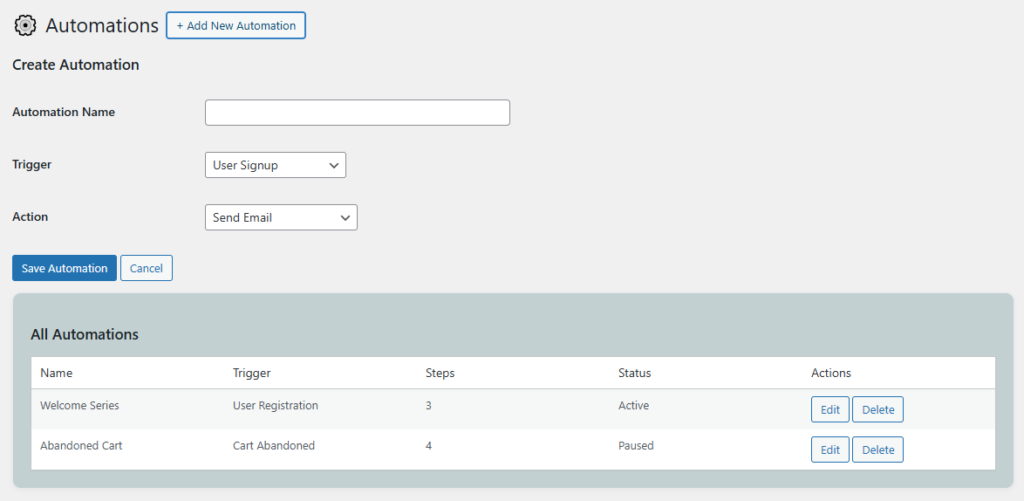The width and height of the screenshot is (1024, 501).
Task: Click the Name column header in the table
Action: [56, 373]
